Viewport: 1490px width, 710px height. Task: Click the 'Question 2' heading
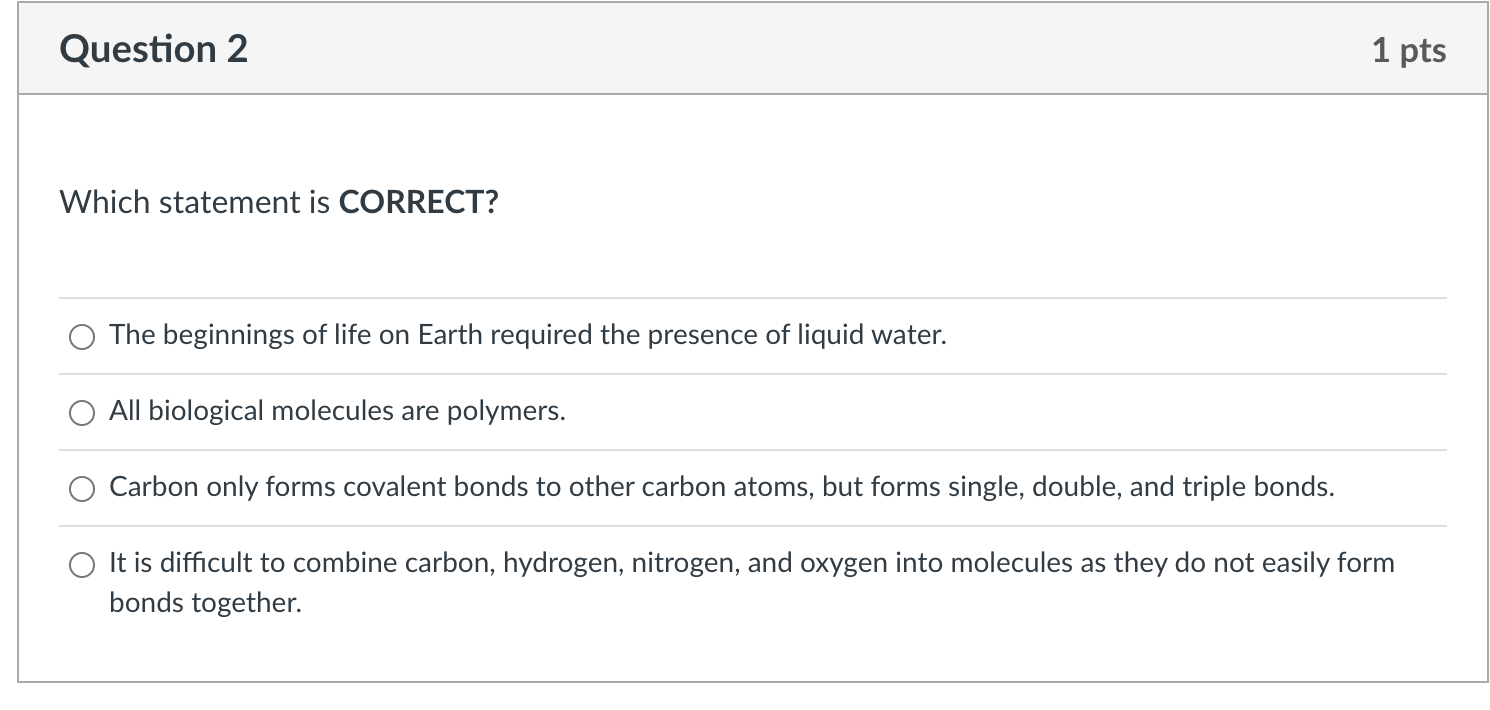pos(154,49)
